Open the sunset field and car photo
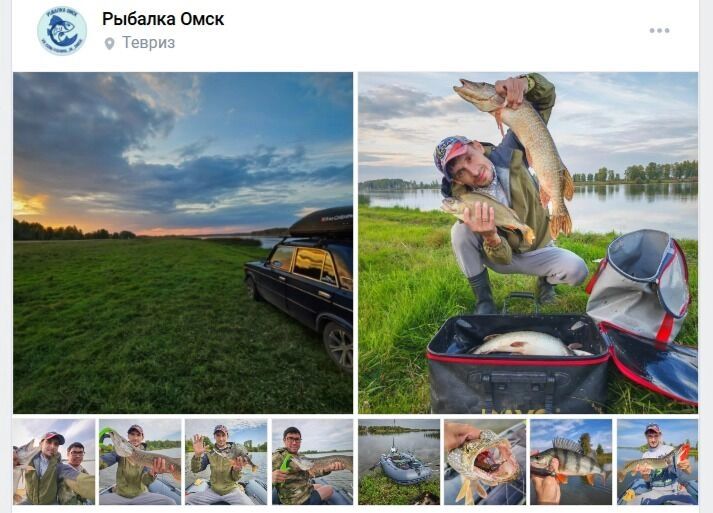This screenshot has height=513, width=713. [x=183, y=242]
